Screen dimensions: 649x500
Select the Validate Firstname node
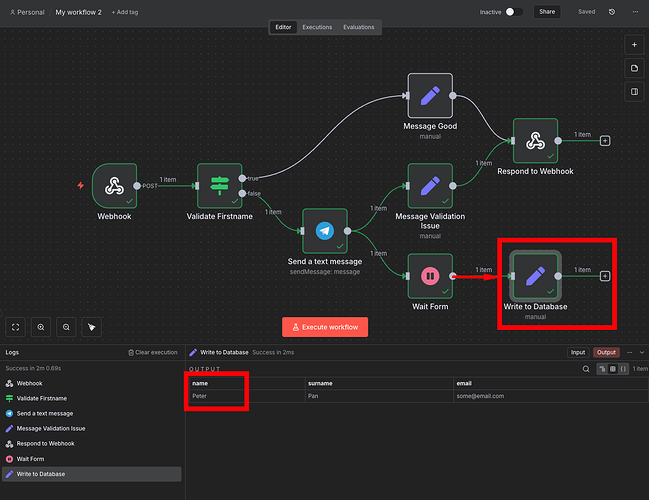coord(220,186)
